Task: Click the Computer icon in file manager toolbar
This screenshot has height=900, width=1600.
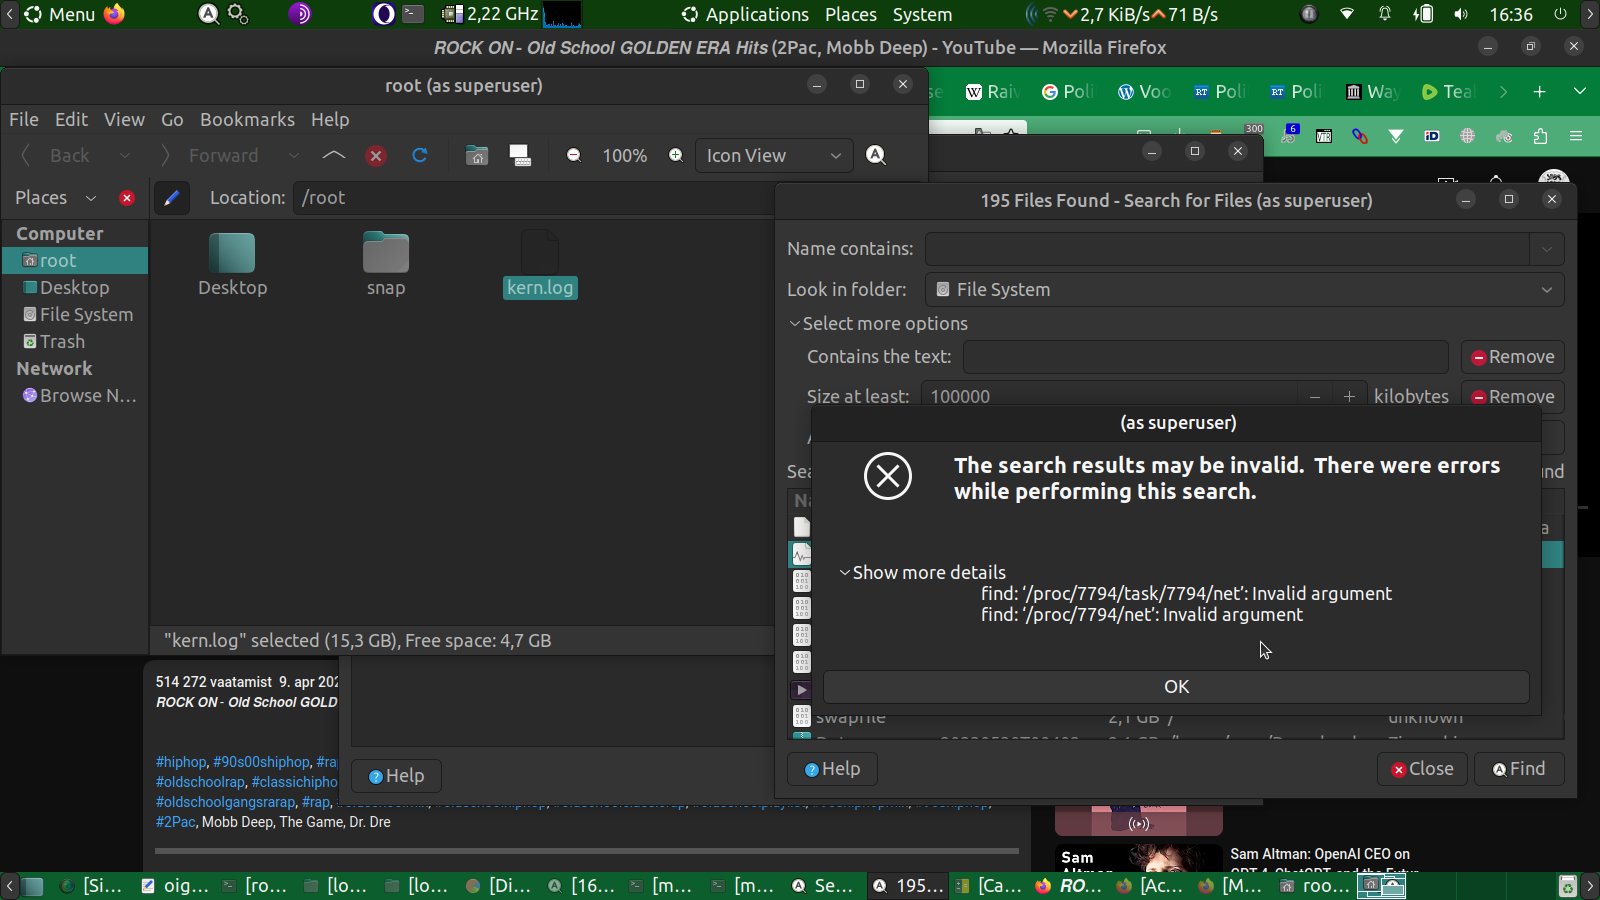Action: (x=520, y=155)
